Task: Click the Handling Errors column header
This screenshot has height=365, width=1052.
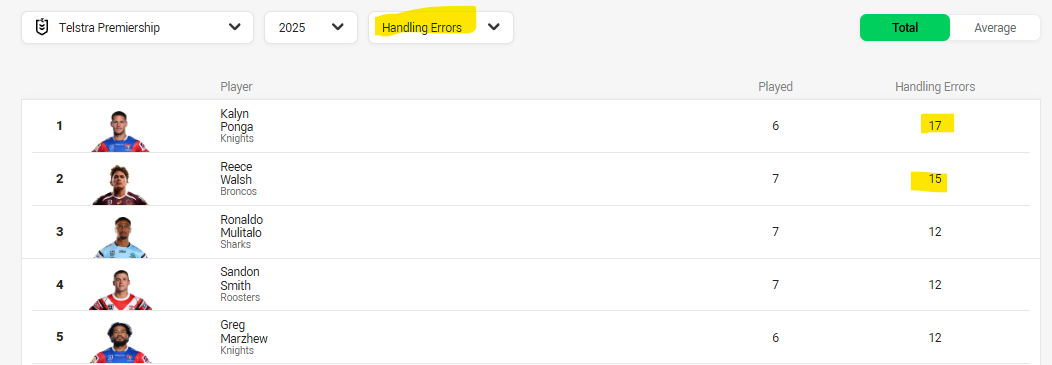Action: coord(935,87)
